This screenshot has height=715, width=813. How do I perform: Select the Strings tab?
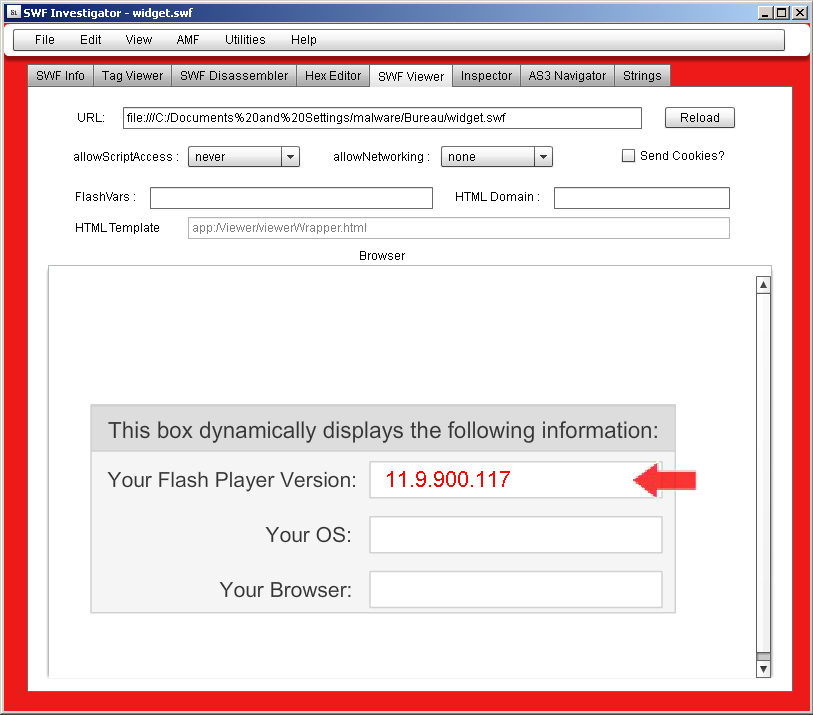[642, 76]
